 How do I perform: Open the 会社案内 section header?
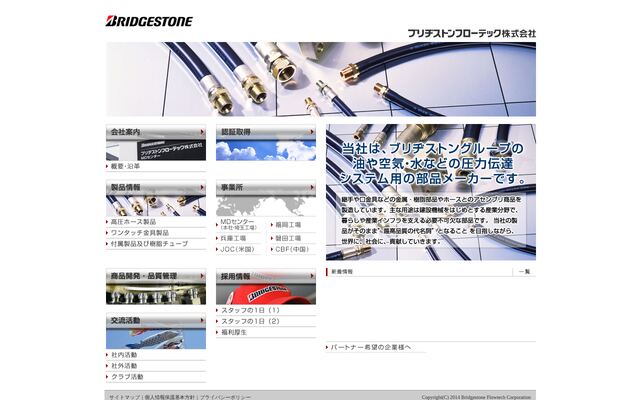156,132
